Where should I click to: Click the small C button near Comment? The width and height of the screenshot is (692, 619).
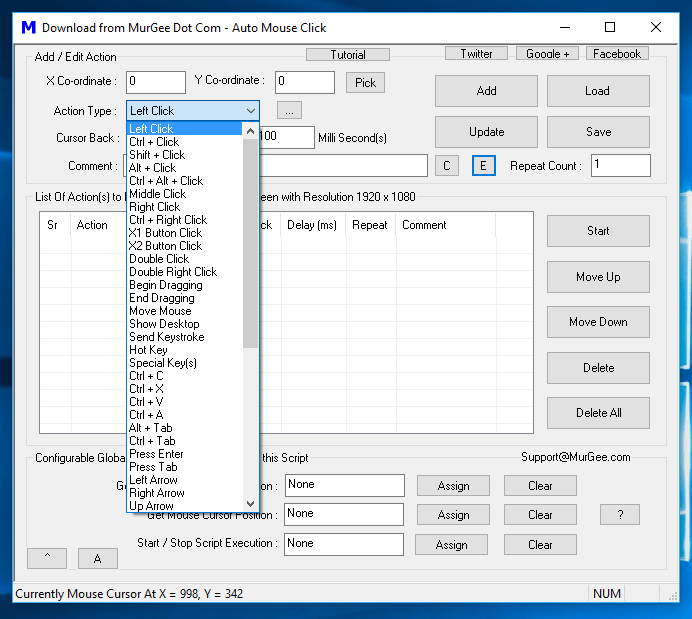click(x=447, y=166)
